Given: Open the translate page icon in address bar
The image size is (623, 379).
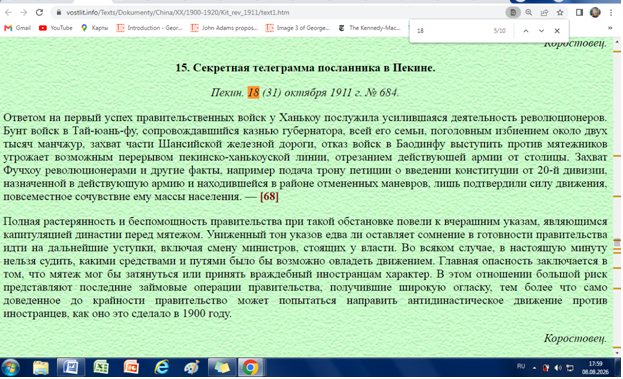Looking at the screenshot, I should 513,12.
